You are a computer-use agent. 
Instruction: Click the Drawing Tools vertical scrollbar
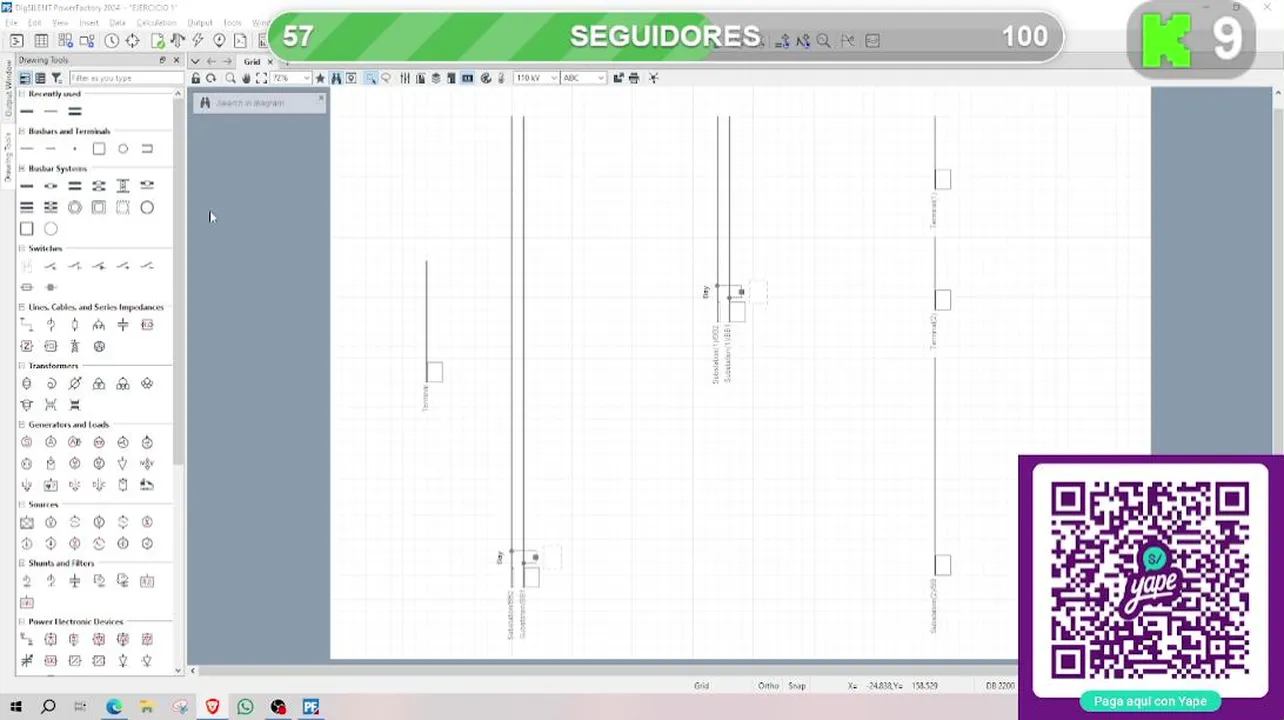(179, 280)
